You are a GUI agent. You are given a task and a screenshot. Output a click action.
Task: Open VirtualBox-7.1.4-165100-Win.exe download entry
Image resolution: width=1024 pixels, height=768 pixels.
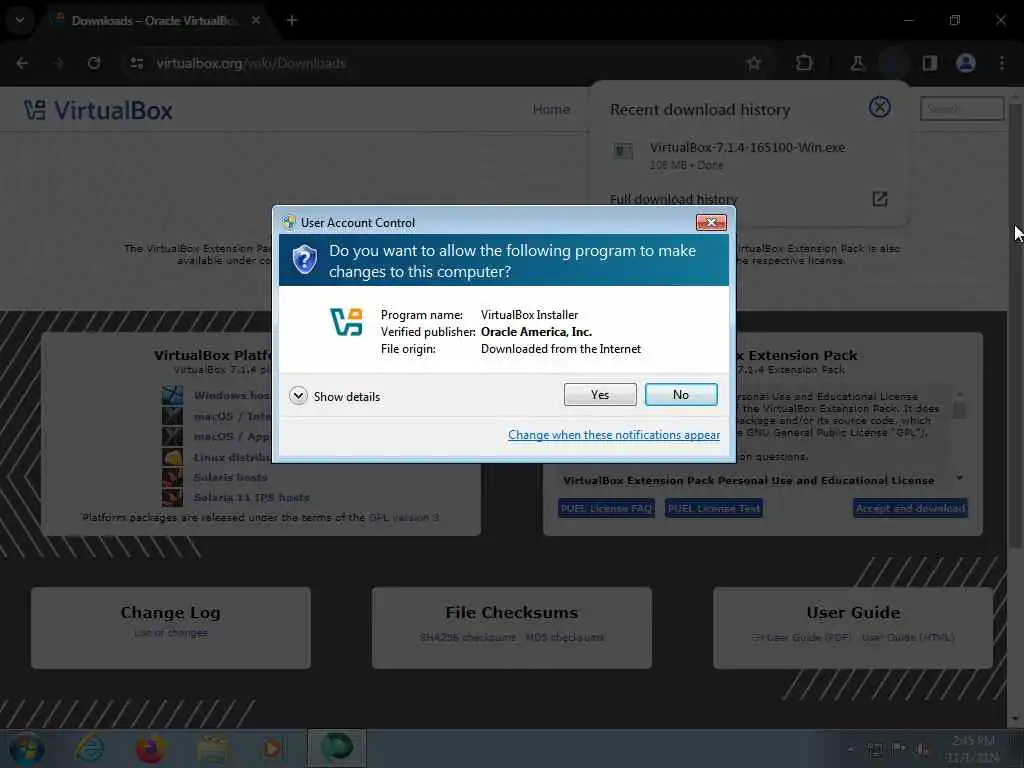[747, 155]
